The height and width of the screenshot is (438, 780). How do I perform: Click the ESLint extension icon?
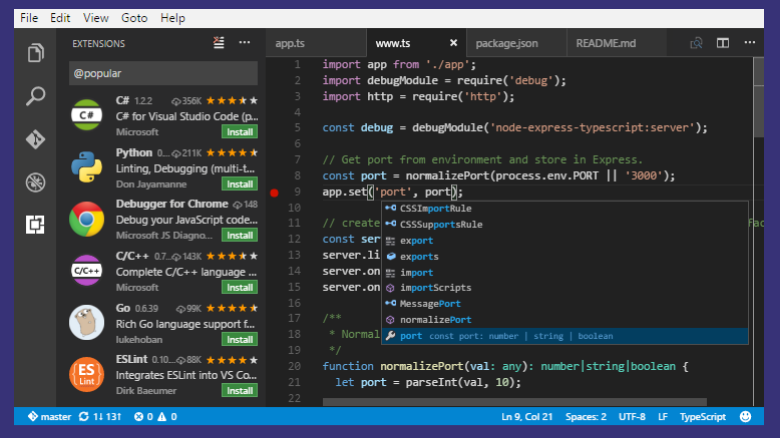87,374
